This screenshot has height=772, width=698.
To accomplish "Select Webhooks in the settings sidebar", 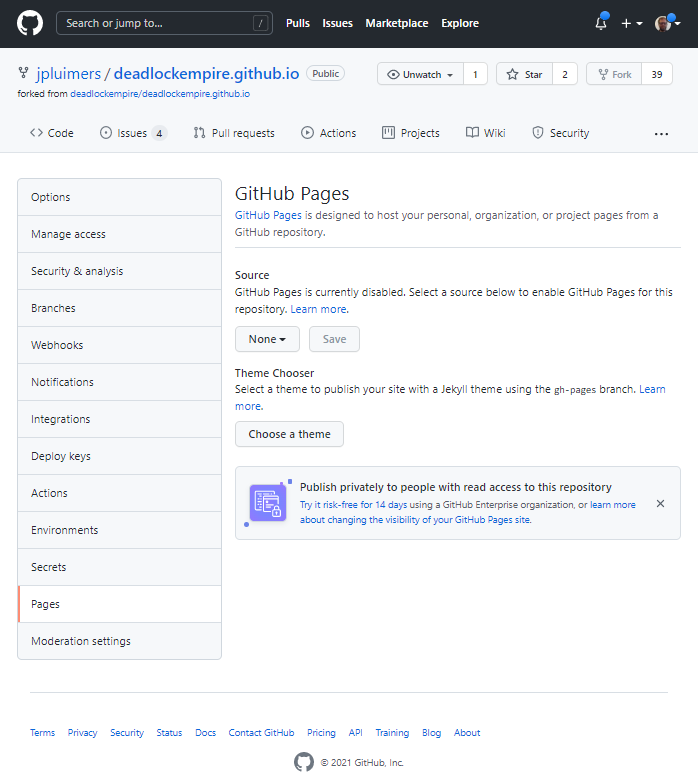I will point(57,345).
